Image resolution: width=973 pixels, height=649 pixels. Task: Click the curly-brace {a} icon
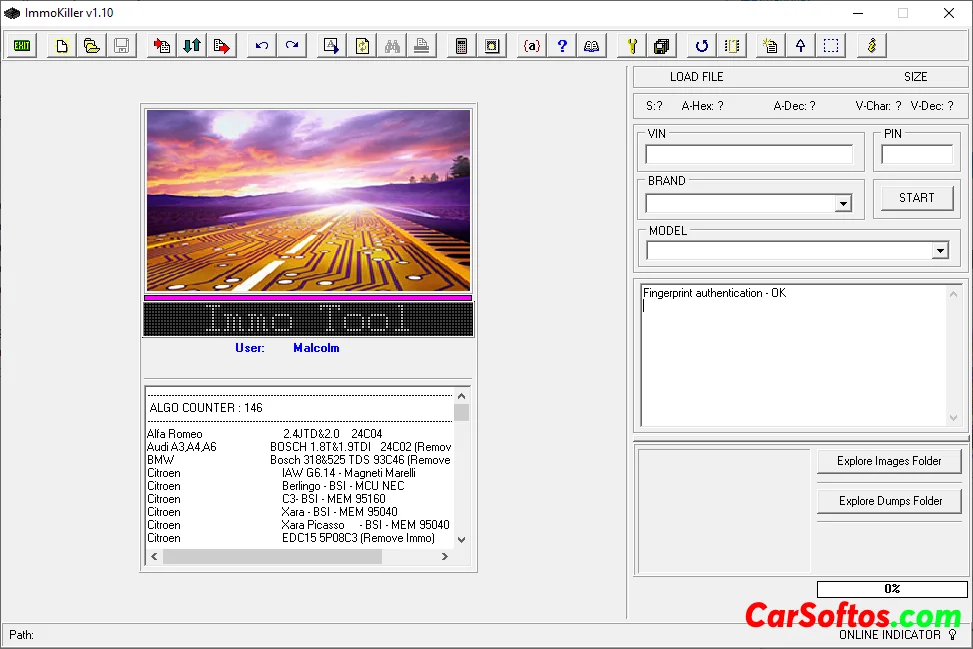point(532,46)
